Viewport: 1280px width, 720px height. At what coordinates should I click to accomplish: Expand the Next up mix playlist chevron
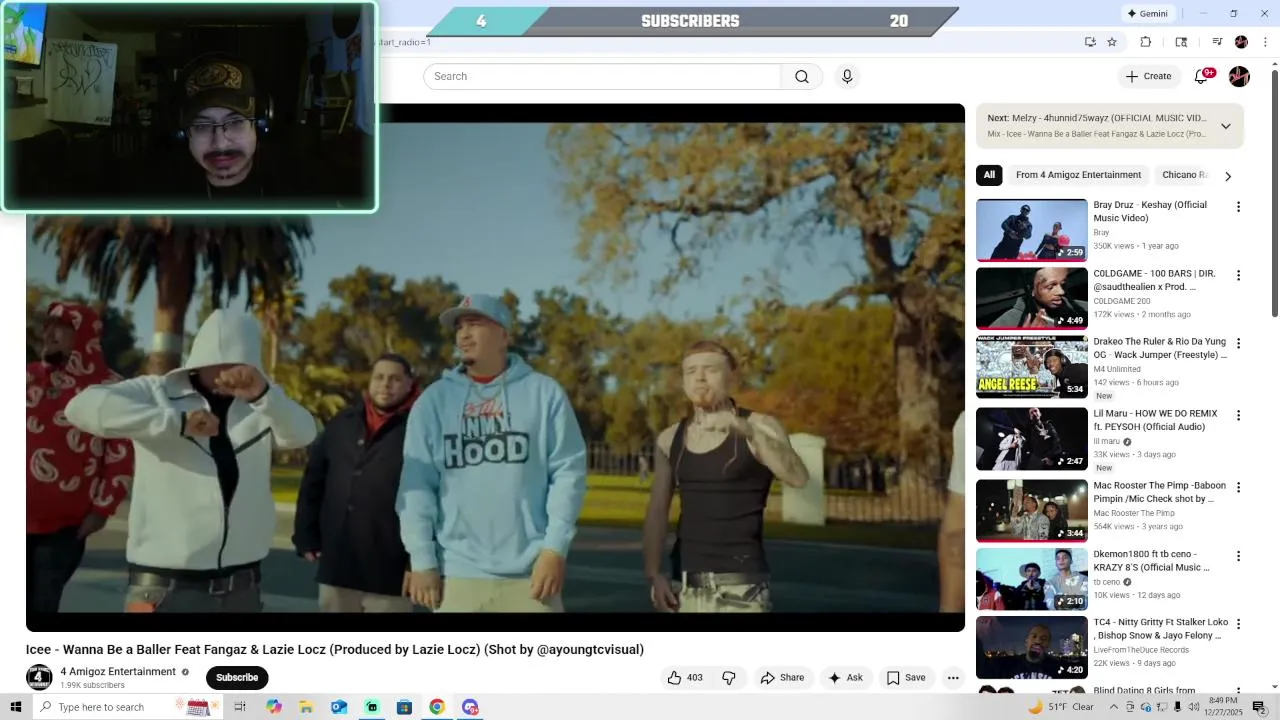click(1226, 126)
